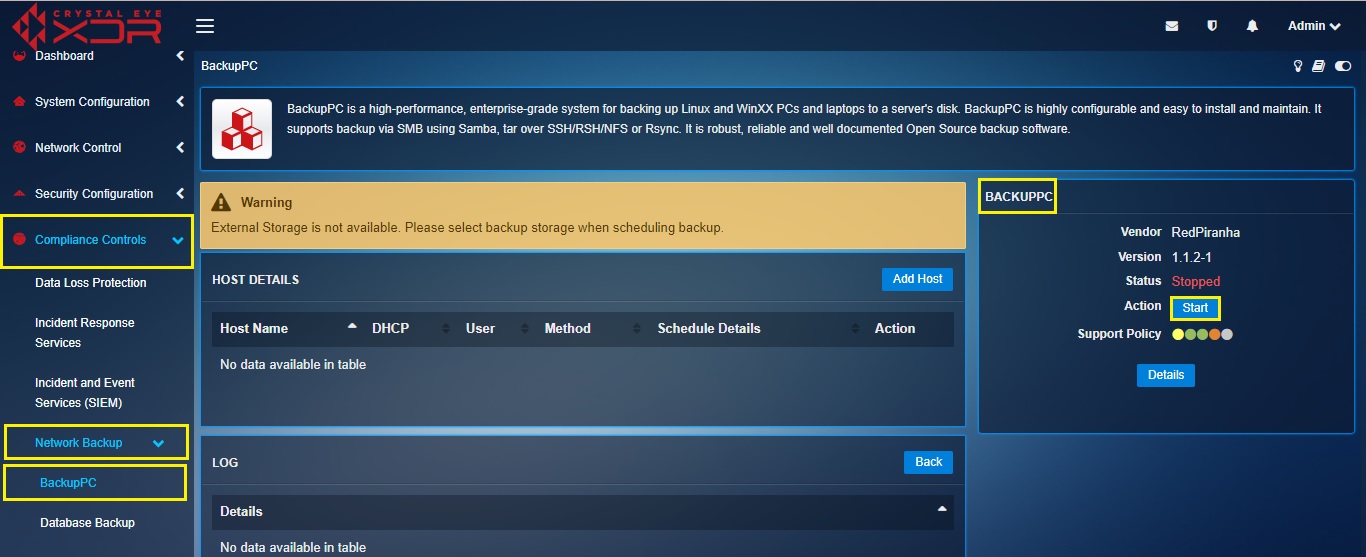Open the book documentation icon
Screen dimensions: 1366x557
pos(1319,66)
